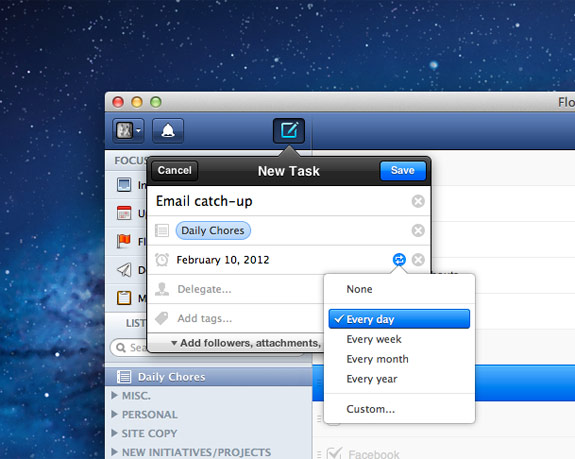
Task: Click the alarm clock due date icon
Action: (x=162, y=260)
